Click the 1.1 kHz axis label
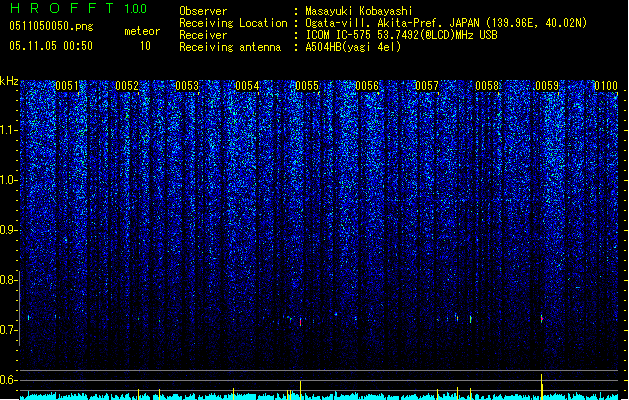Image resolution: width=629 pixels, height=400 pixels. click(x=9, y=130)
